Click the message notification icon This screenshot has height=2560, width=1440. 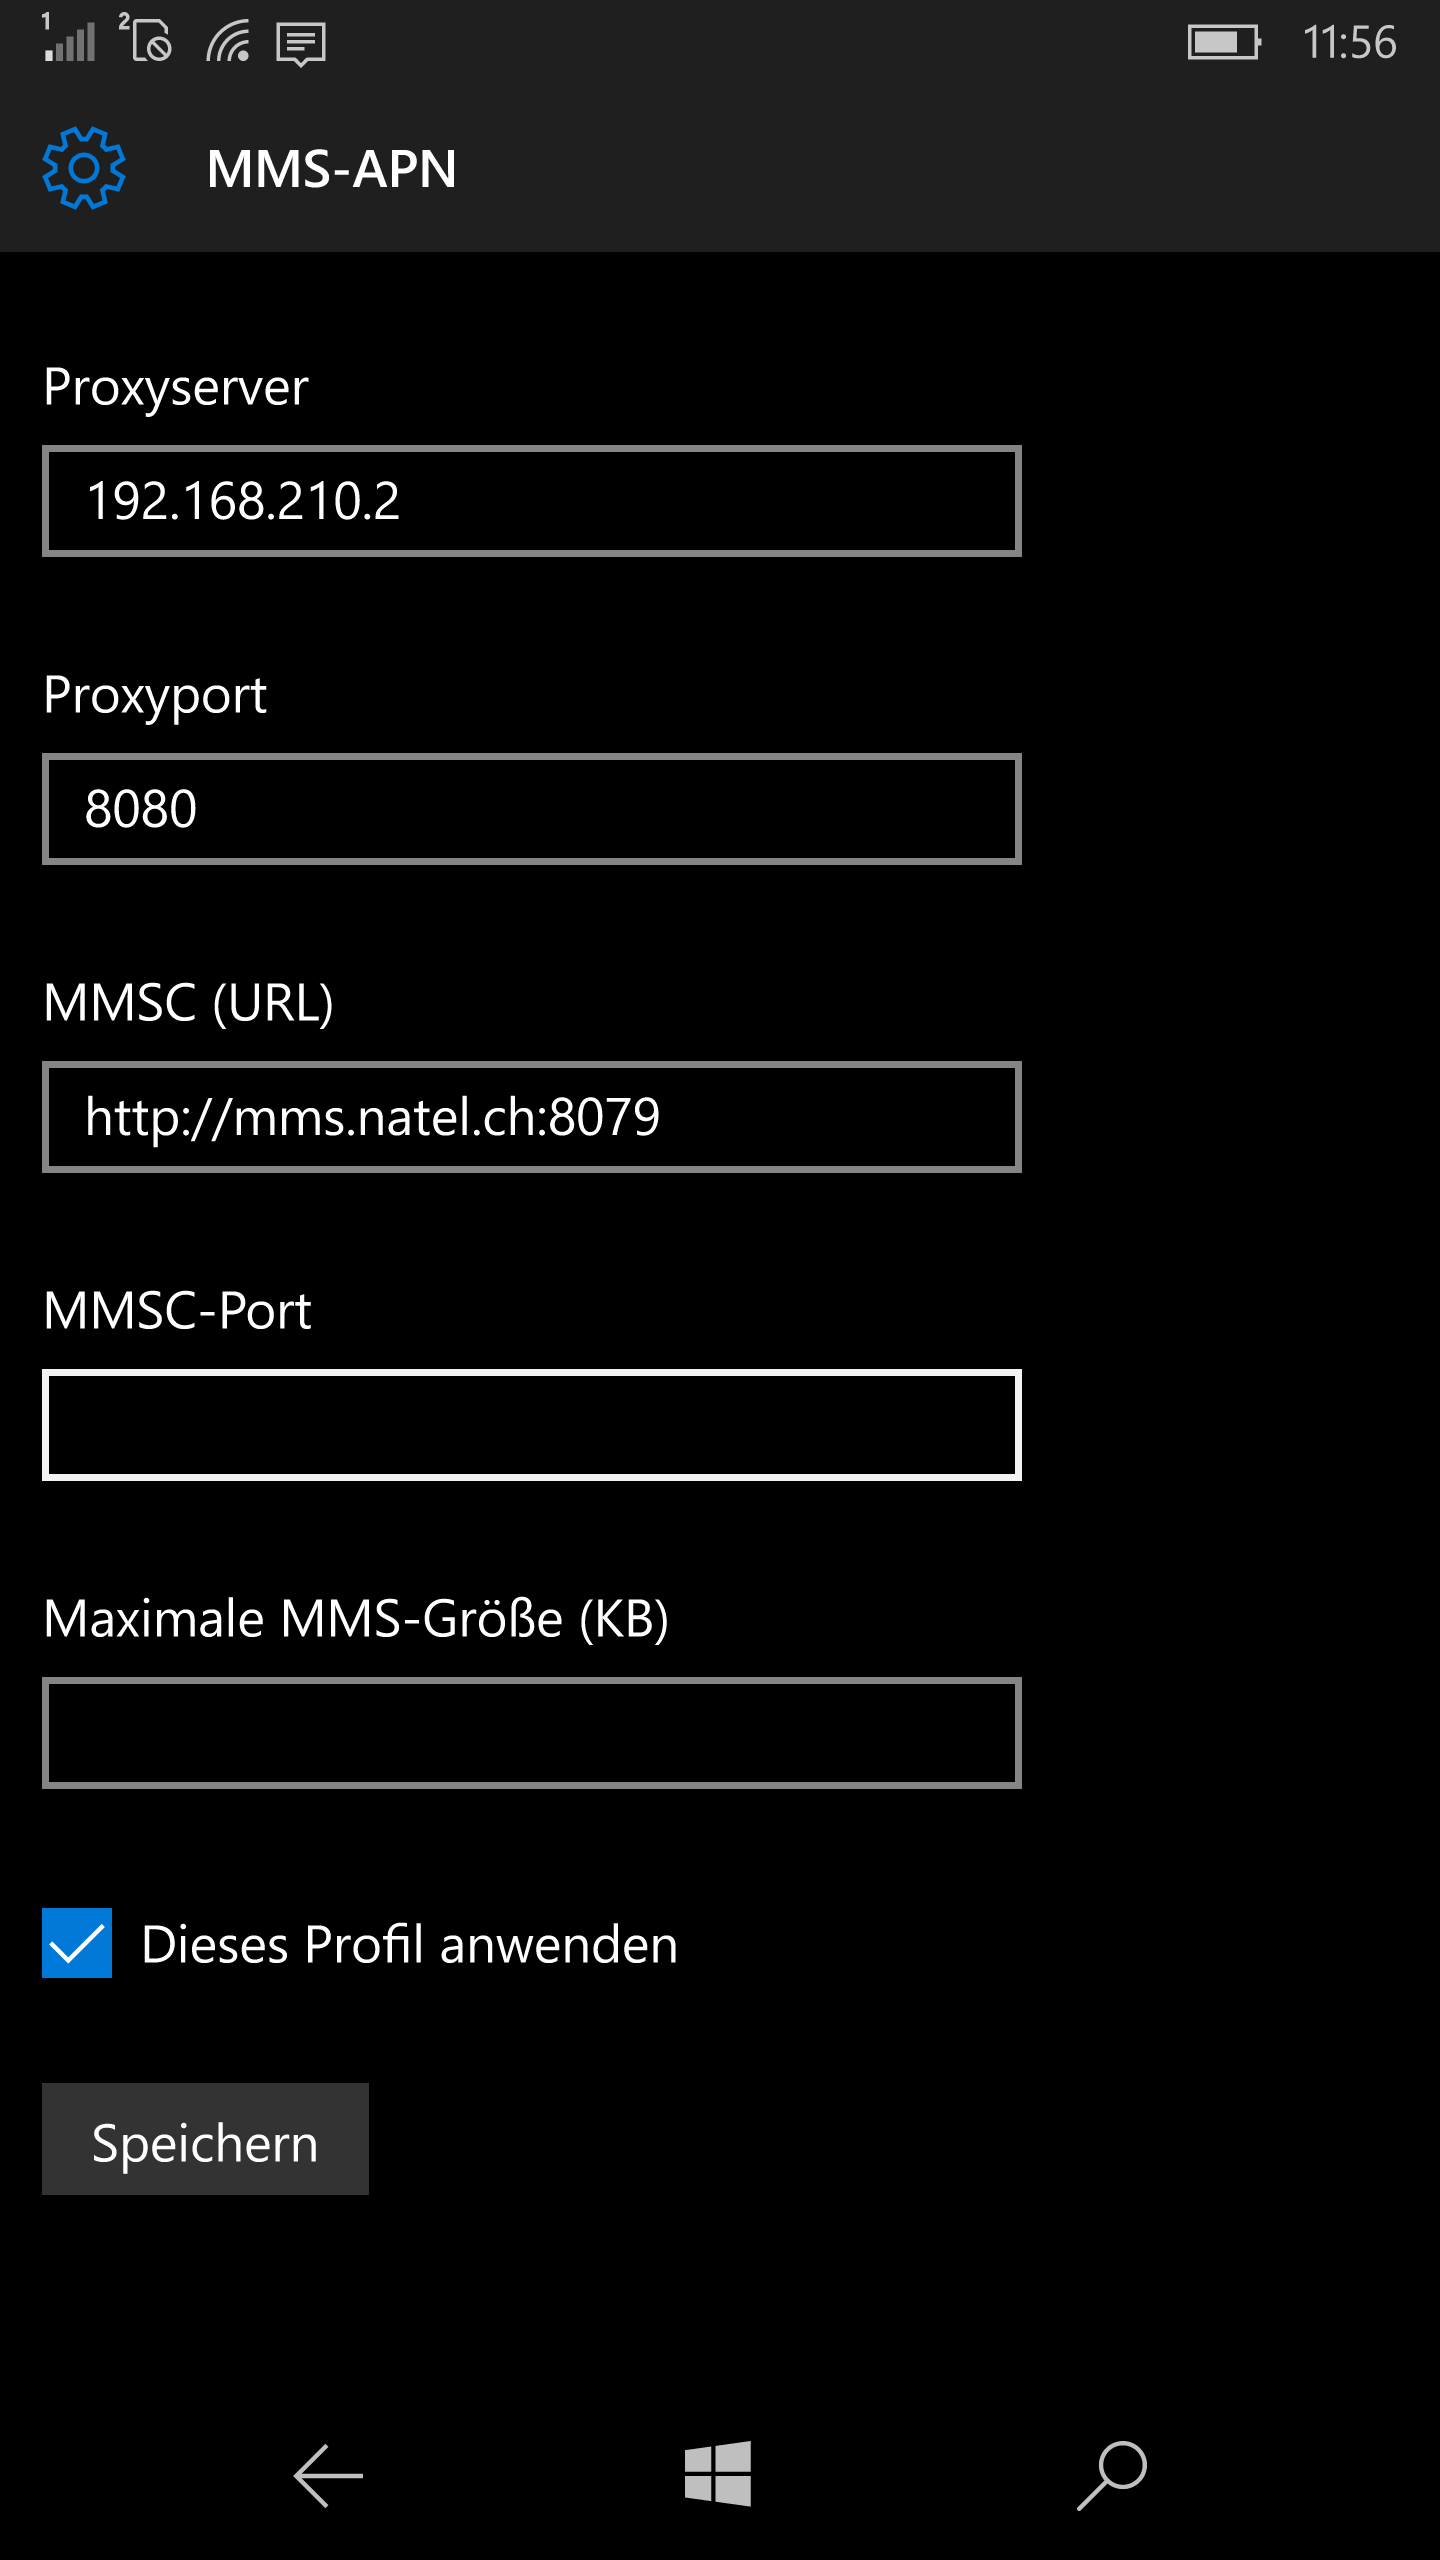pyautogui.click(x=303, y=42)
